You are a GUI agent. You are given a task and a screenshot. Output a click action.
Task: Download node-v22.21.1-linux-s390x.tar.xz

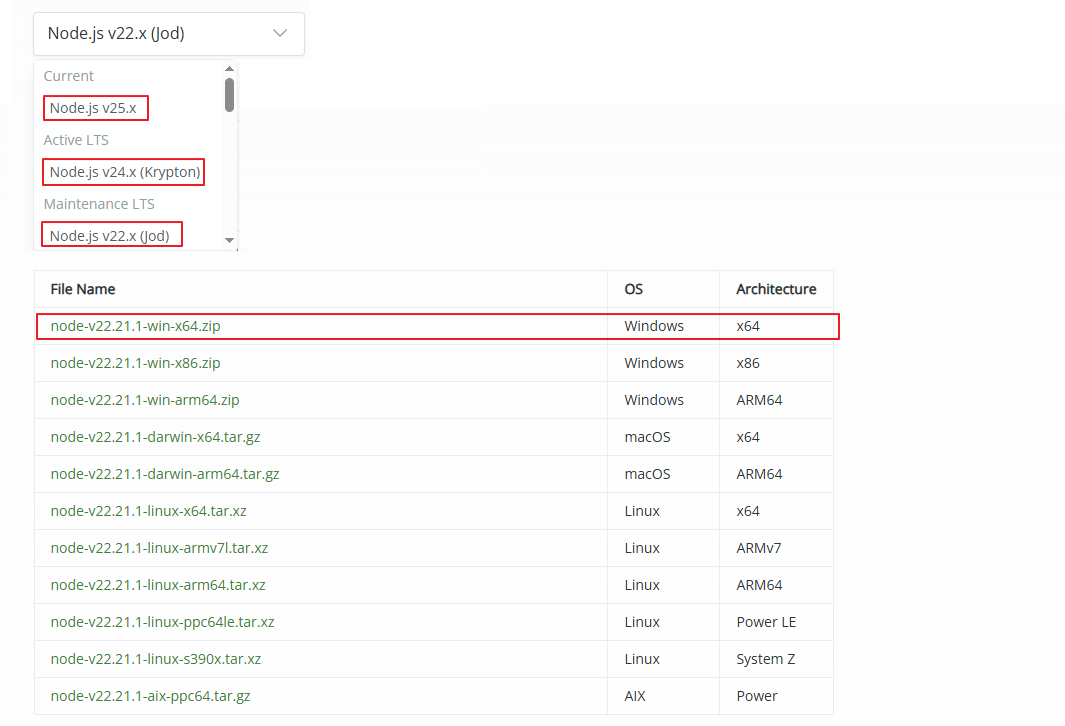pyautogui.click(x=156, y=659)
